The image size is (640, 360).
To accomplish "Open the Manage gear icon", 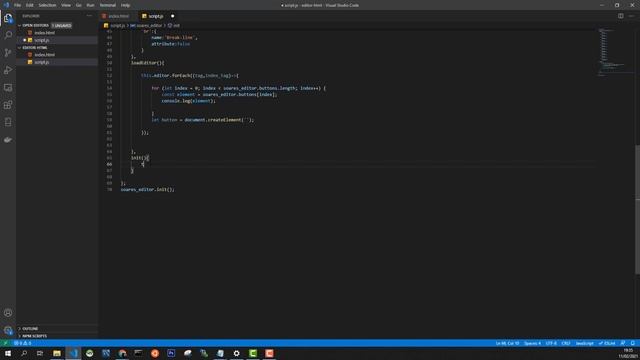I will (8, 330).
